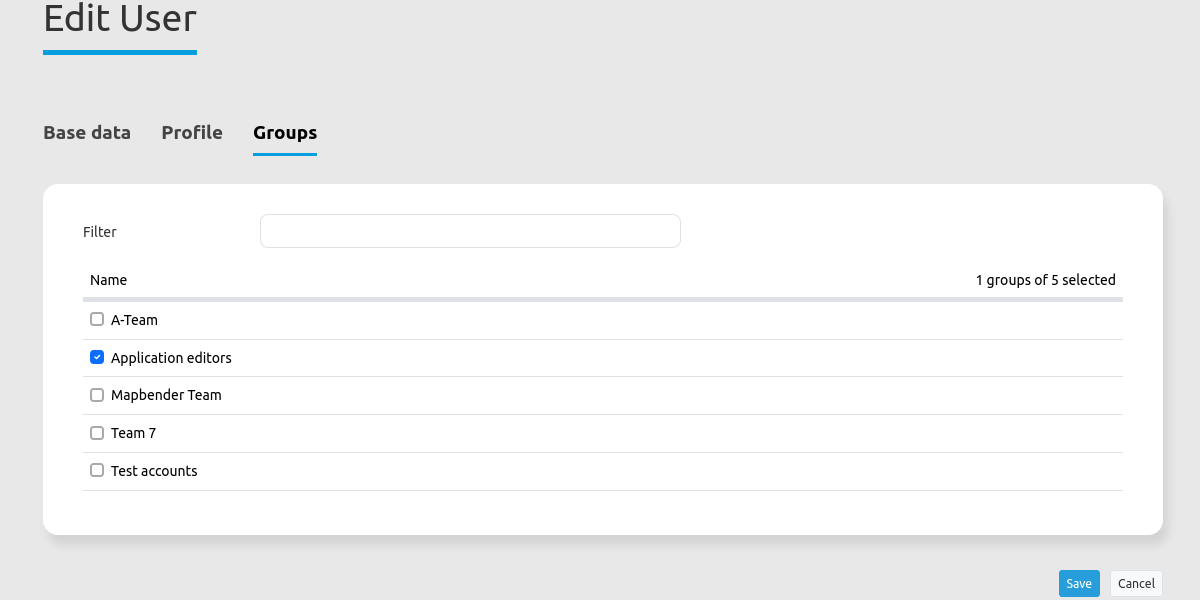The width and height of the screenshot is (1200, 600).
Task: Click the Save button
Action: coord(1079,584)
